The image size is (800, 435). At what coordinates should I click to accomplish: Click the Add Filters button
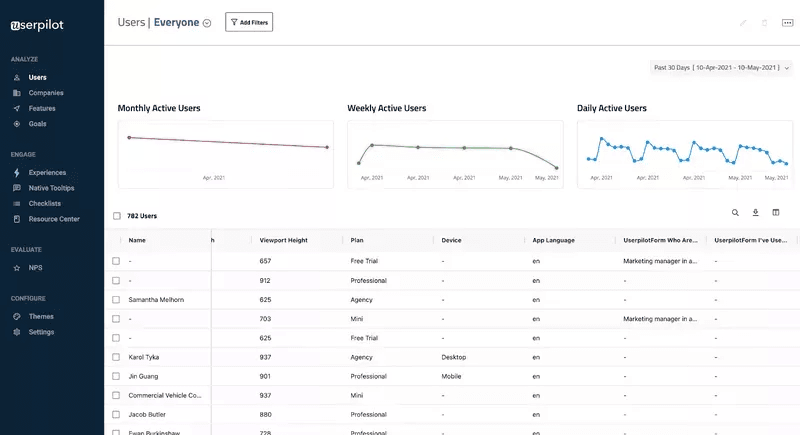point(249,22)
